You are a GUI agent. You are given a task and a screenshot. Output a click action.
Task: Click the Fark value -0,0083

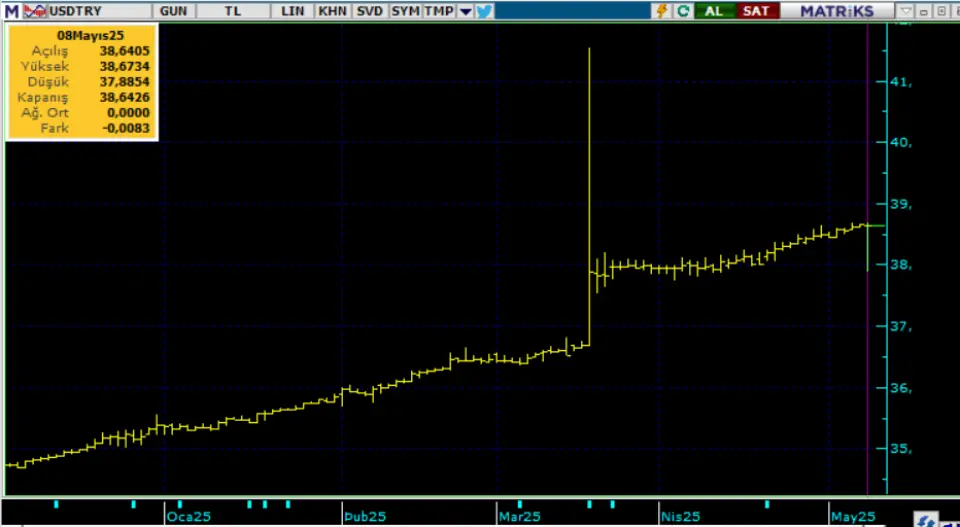pos(126,128)
